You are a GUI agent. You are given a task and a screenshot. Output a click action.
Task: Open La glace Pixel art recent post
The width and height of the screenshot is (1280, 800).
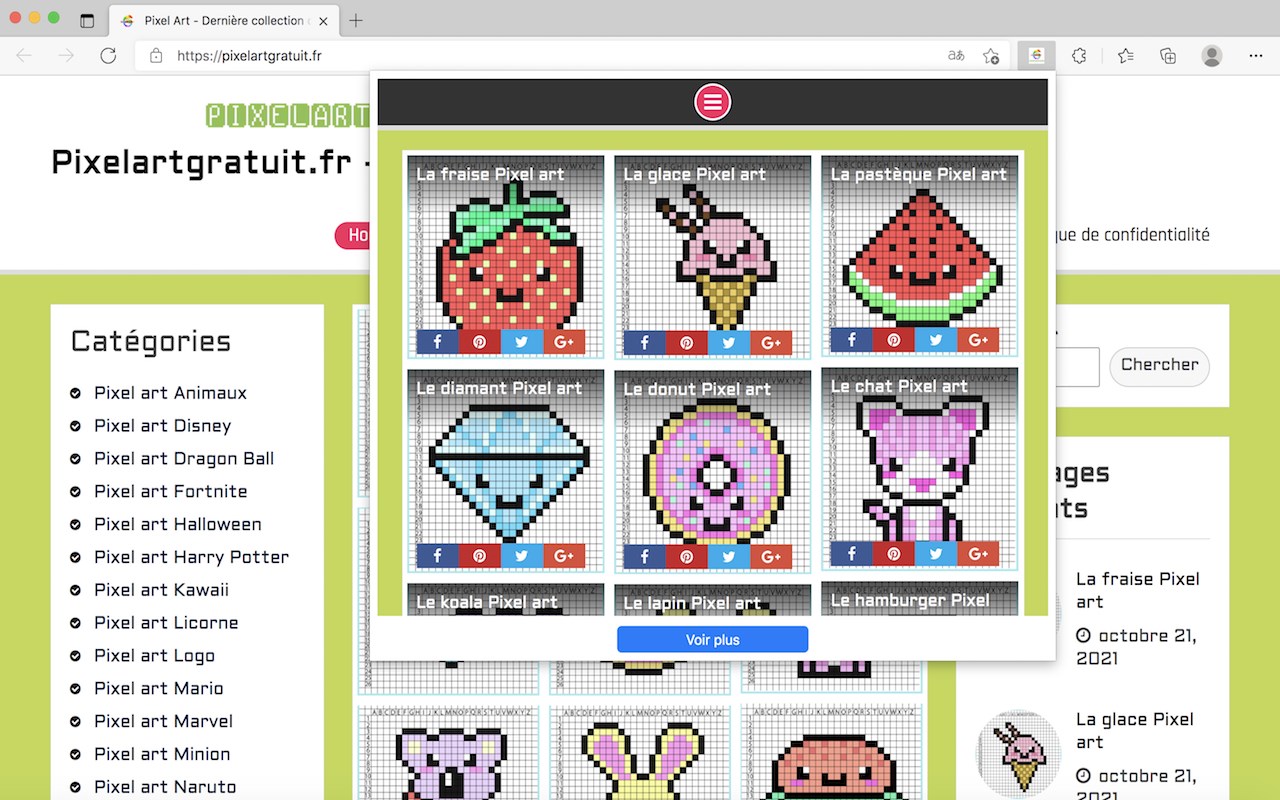(x=1135, y=730)
